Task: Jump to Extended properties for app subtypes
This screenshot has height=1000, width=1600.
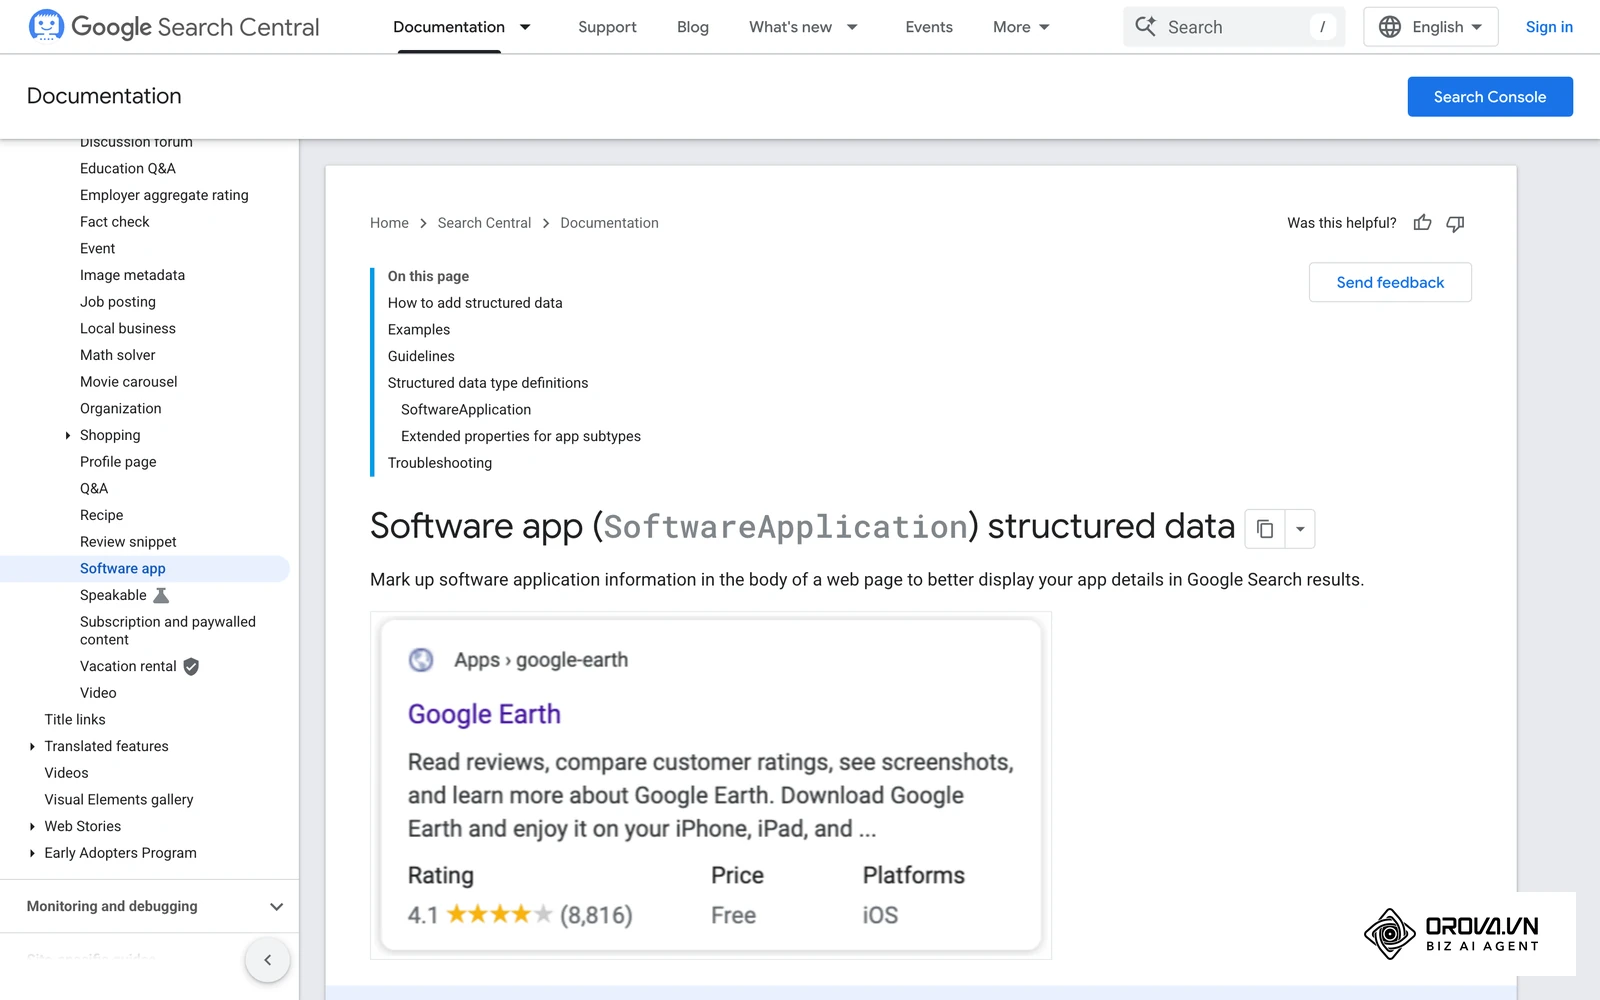Action: (x=521, y=436)
